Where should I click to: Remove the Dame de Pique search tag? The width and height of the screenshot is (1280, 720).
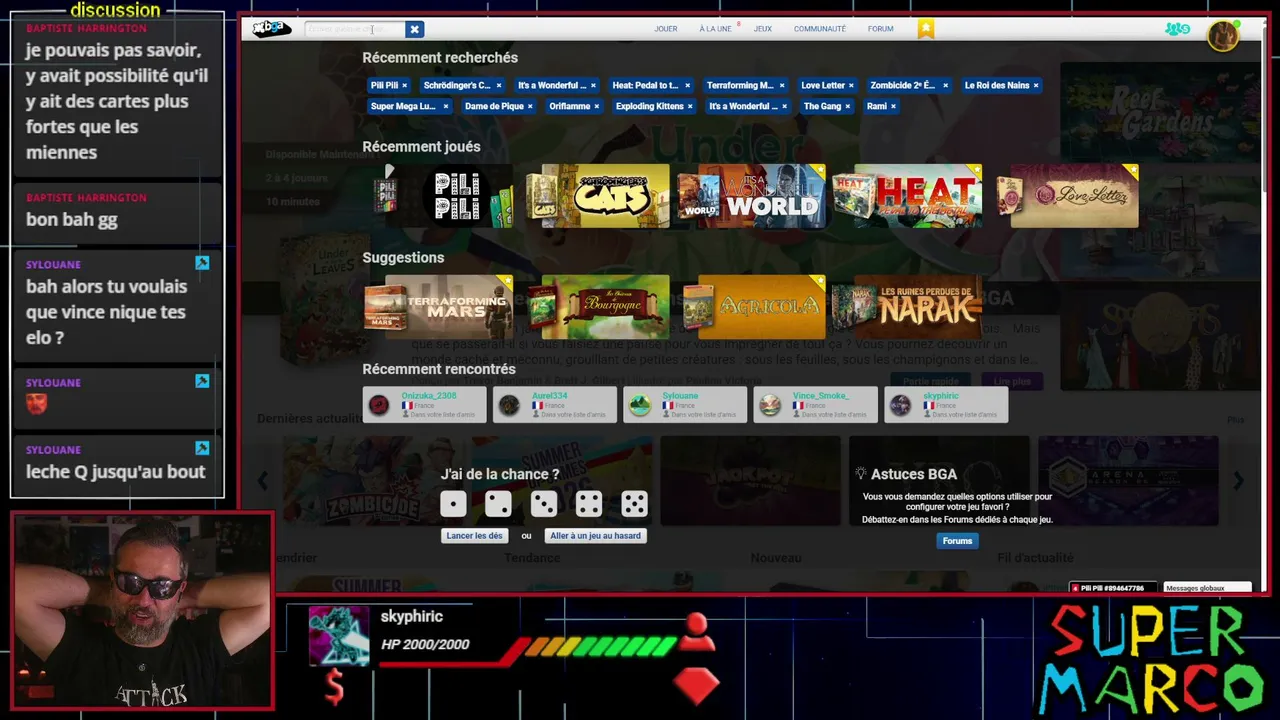click(x=530, y=106)
